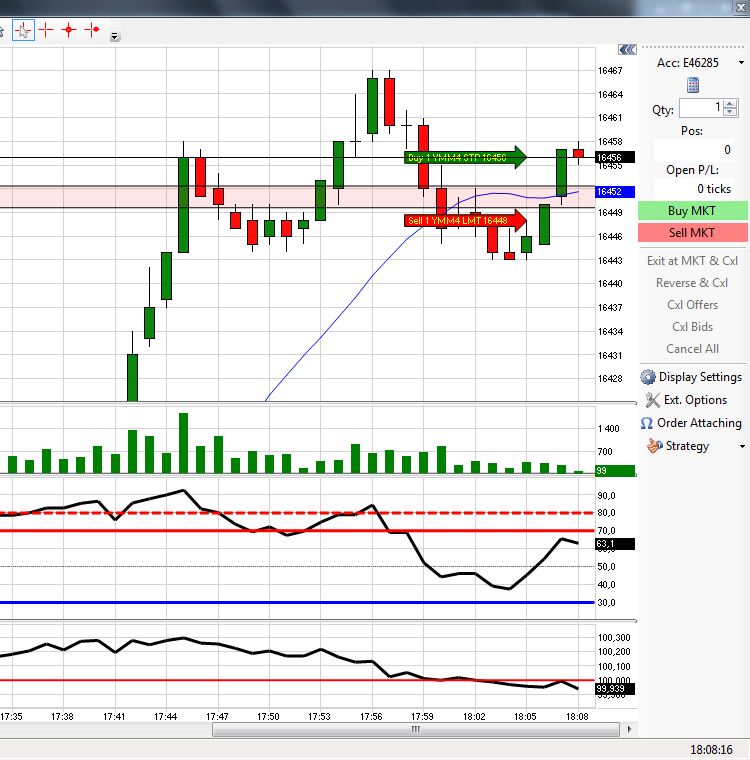
Task: Expand the account E46285 dropdown
Action: [x=741, y=63]
